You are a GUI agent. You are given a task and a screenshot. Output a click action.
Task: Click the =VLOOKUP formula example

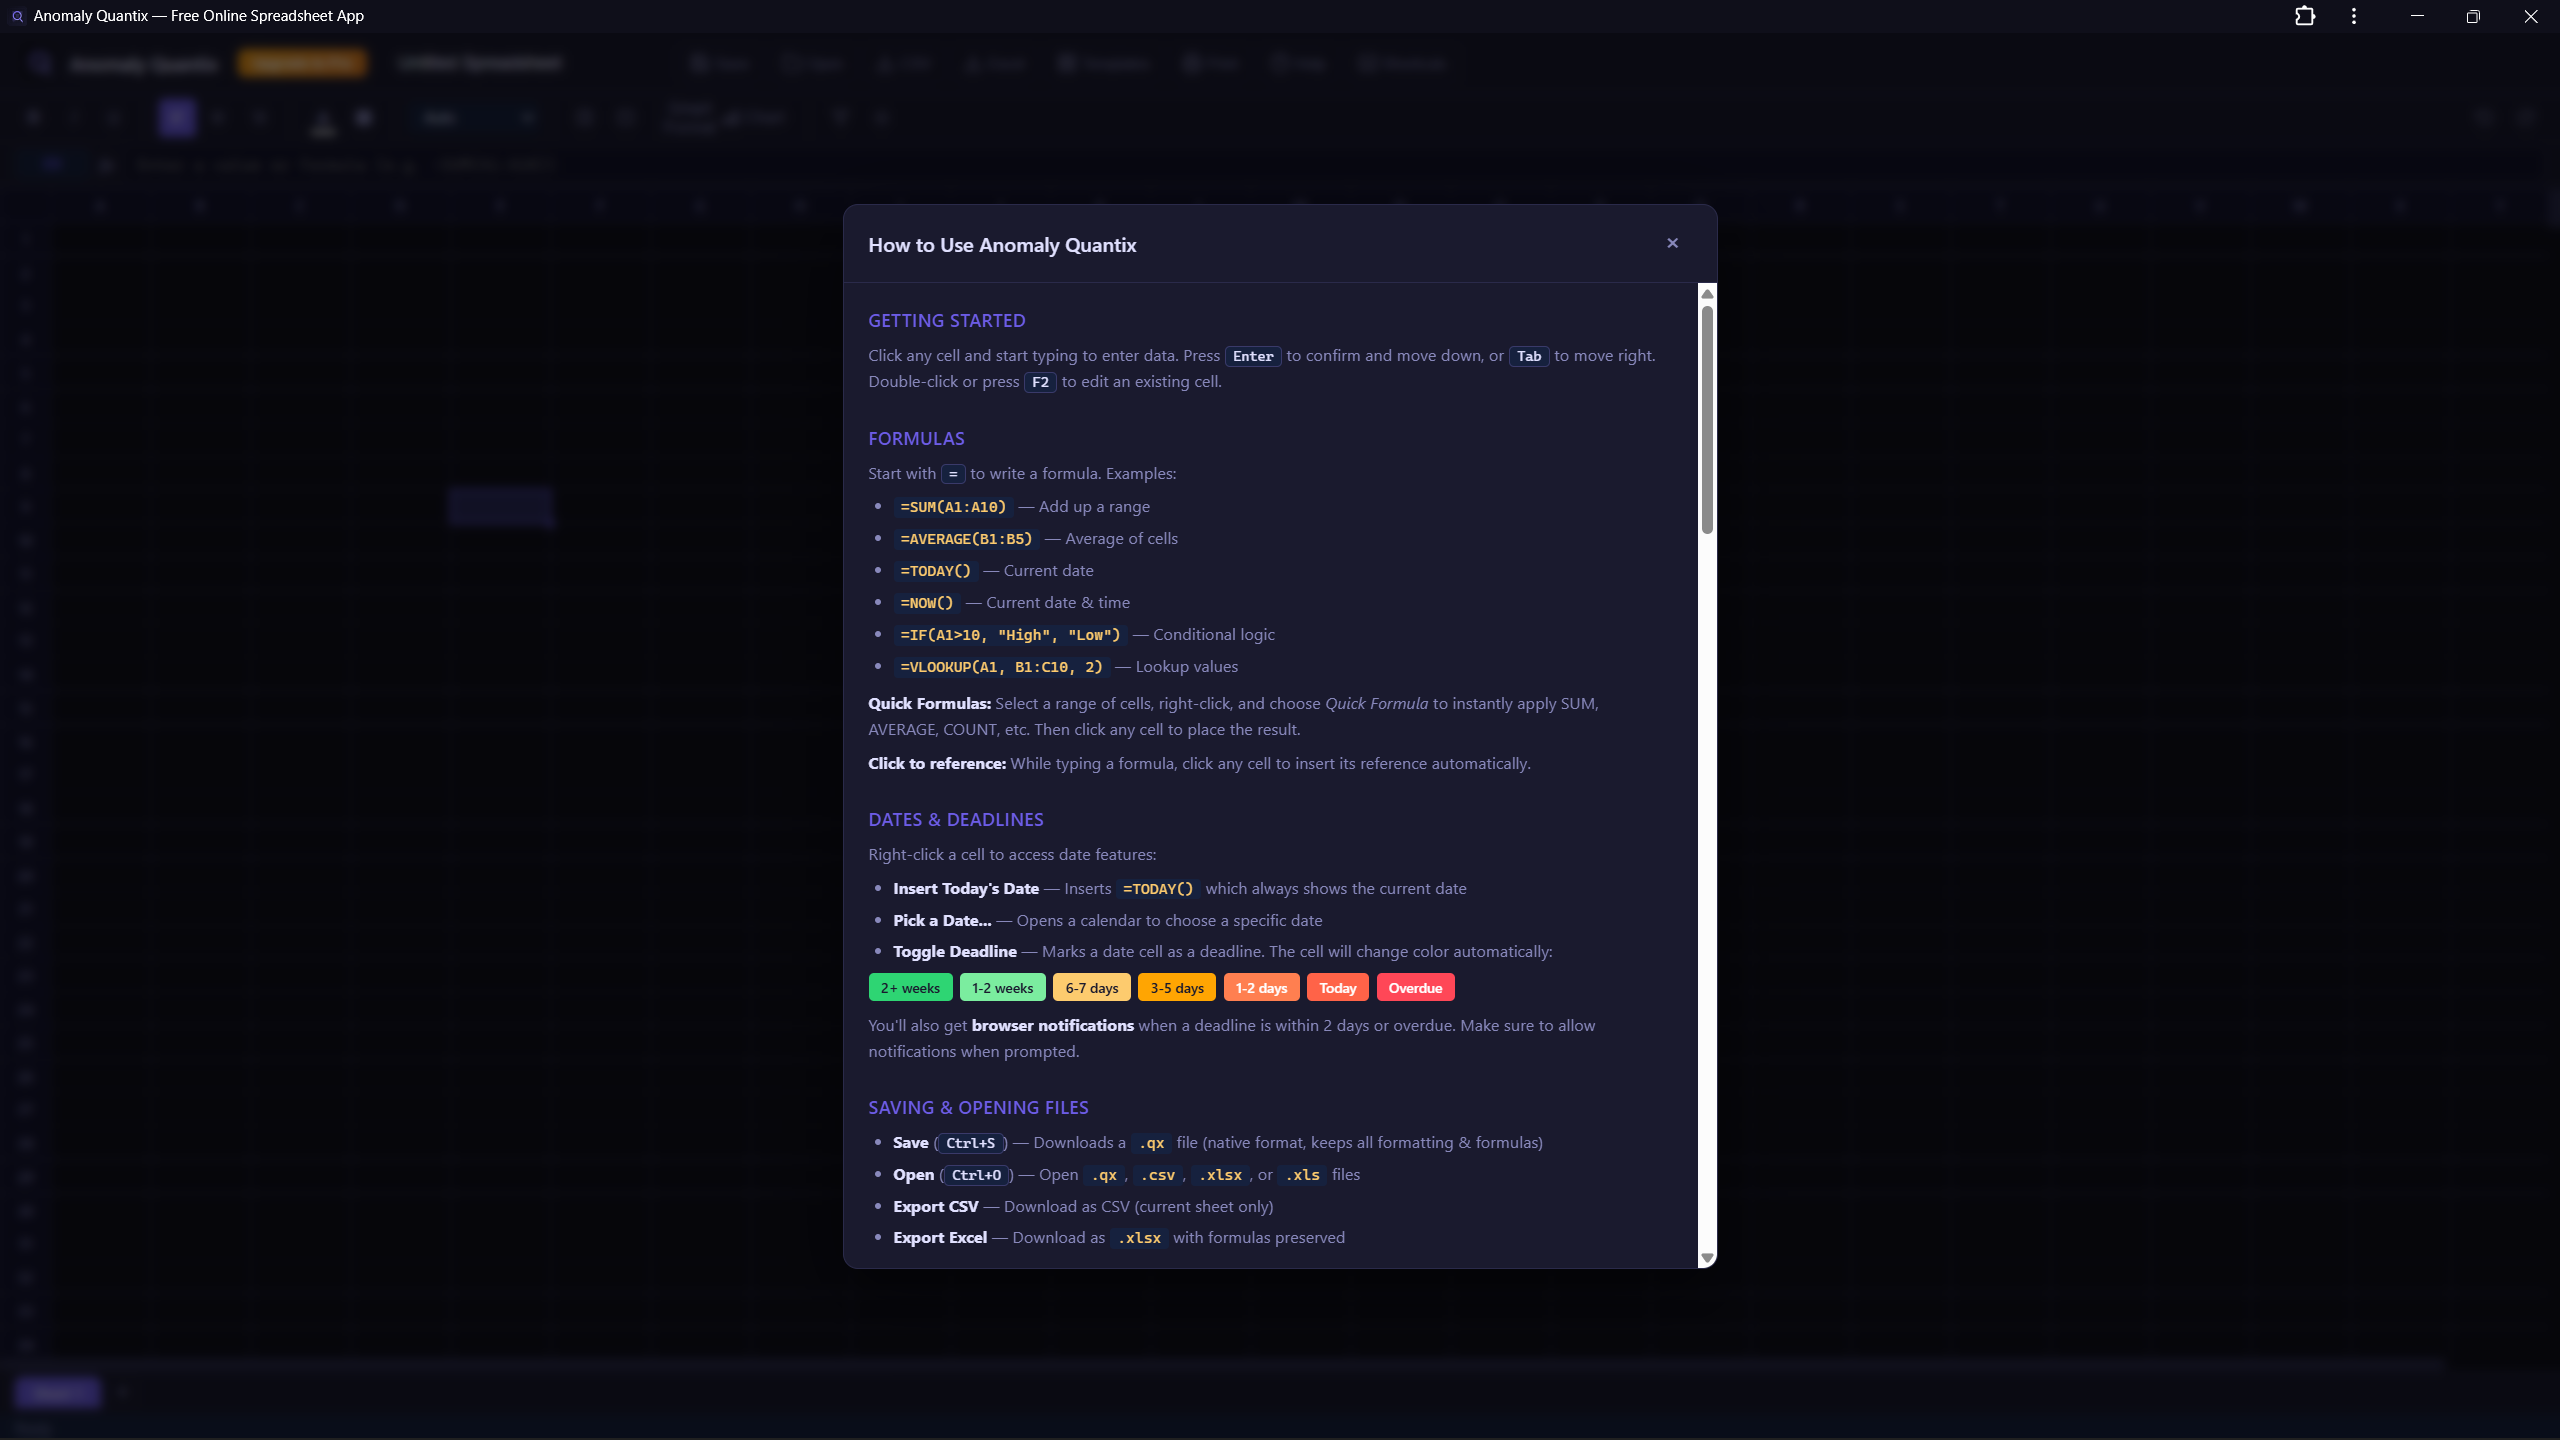pos(1000,667)
